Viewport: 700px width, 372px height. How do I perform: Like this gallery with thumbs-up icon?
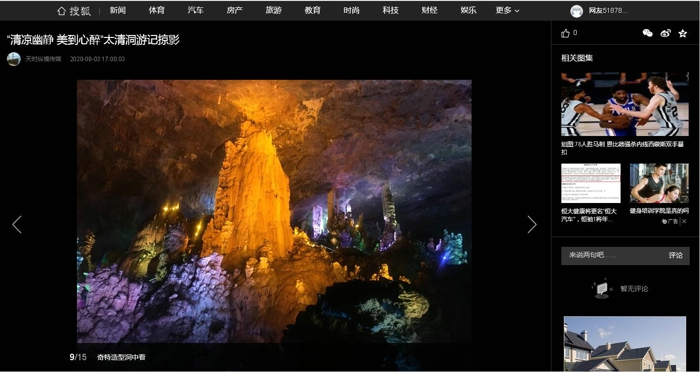[565, 33]
